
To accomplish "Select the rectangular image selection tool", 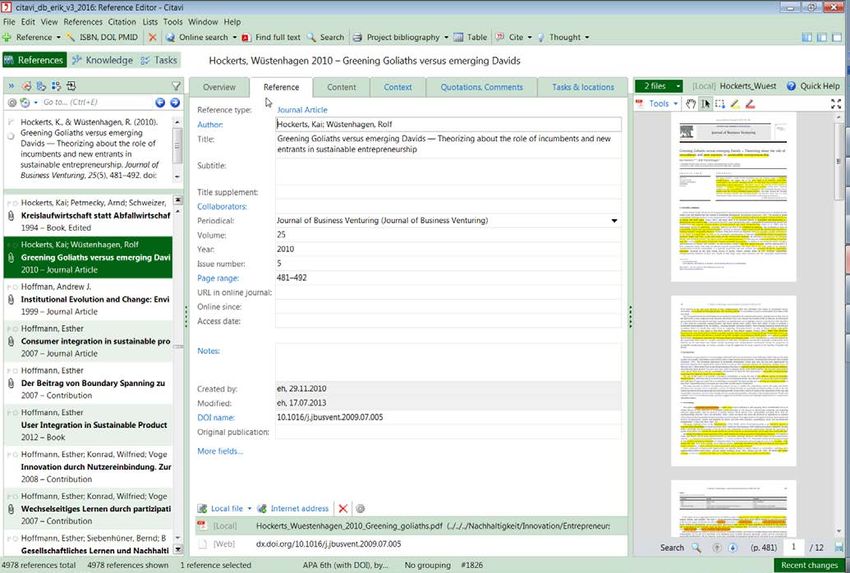I will click(x=720, y=104).
